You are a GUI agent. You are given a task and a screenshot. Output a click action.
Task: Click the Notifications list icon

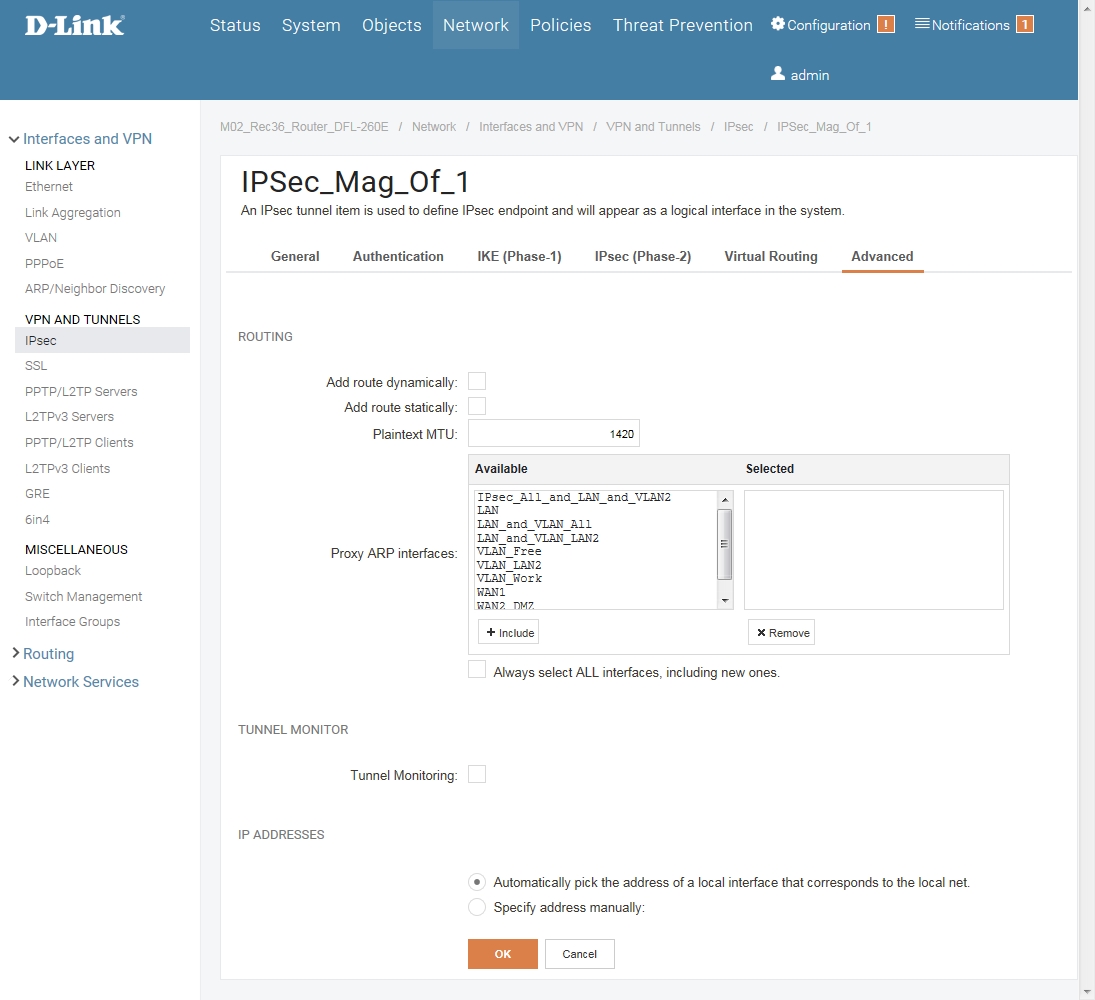[x=922, y=24]
